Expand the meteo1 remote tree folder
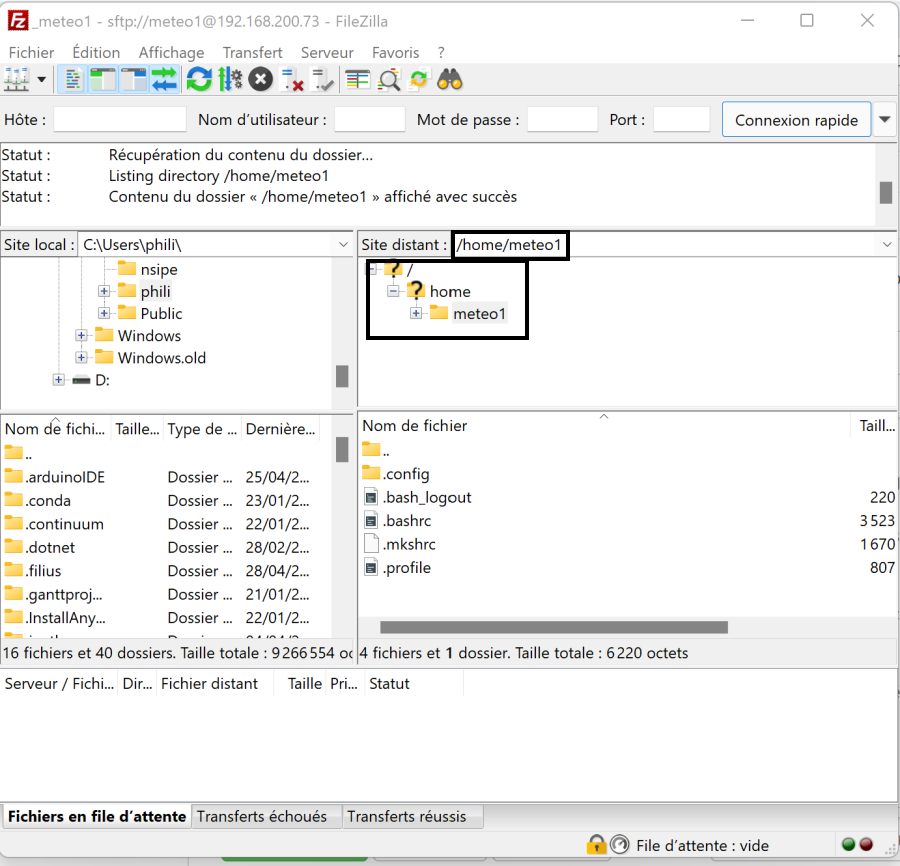 [416, 314]
